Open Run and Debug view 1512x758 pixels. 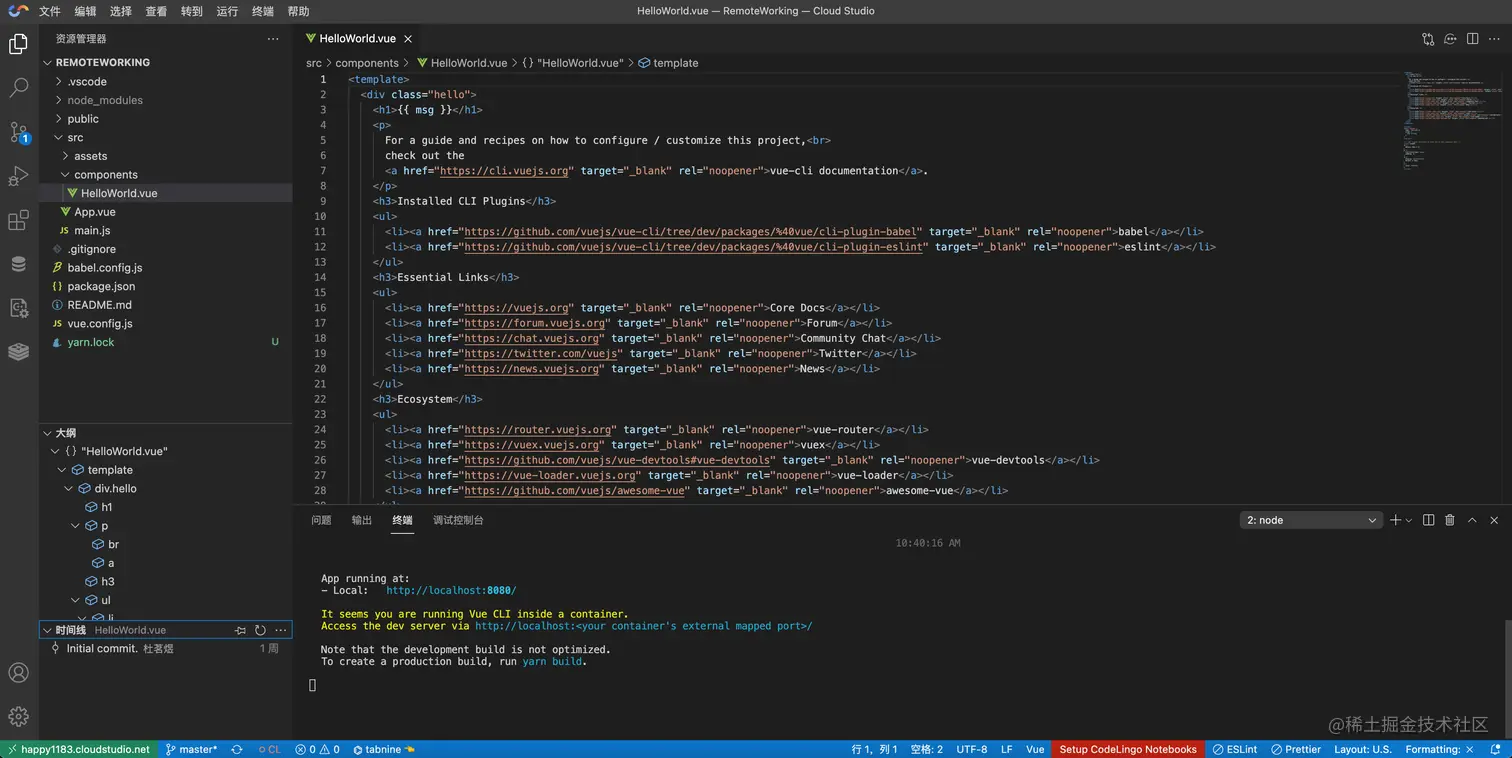18,177
